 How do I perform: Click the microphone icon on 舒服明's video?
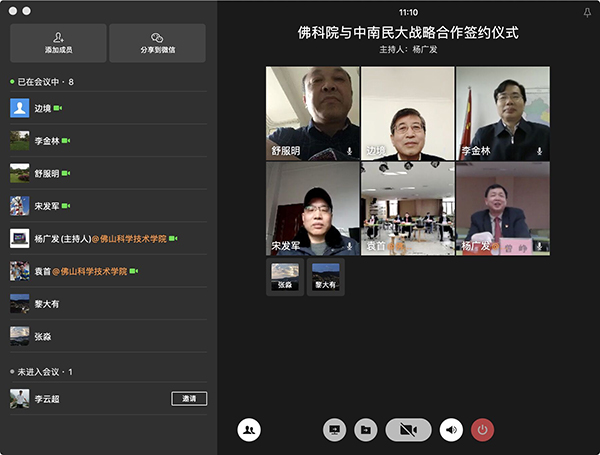click(350, 151)
